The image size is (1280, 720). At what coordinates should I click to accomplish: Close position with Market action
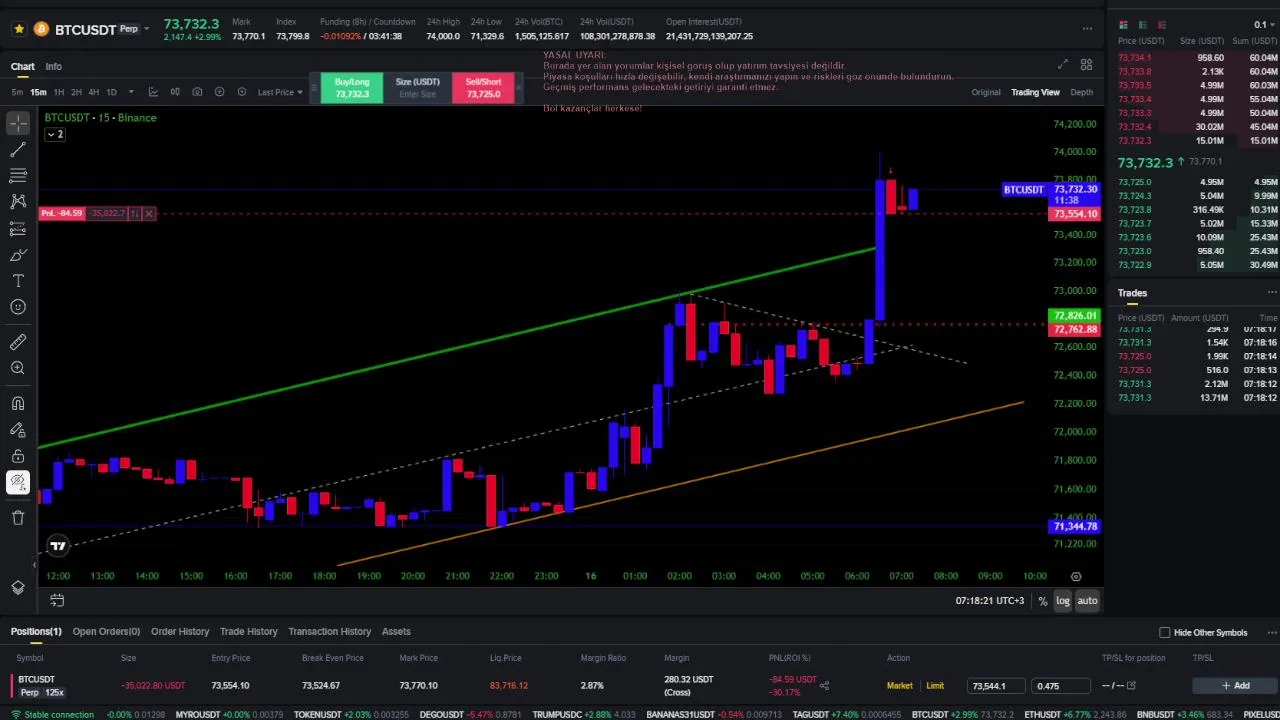pos(899,686)
